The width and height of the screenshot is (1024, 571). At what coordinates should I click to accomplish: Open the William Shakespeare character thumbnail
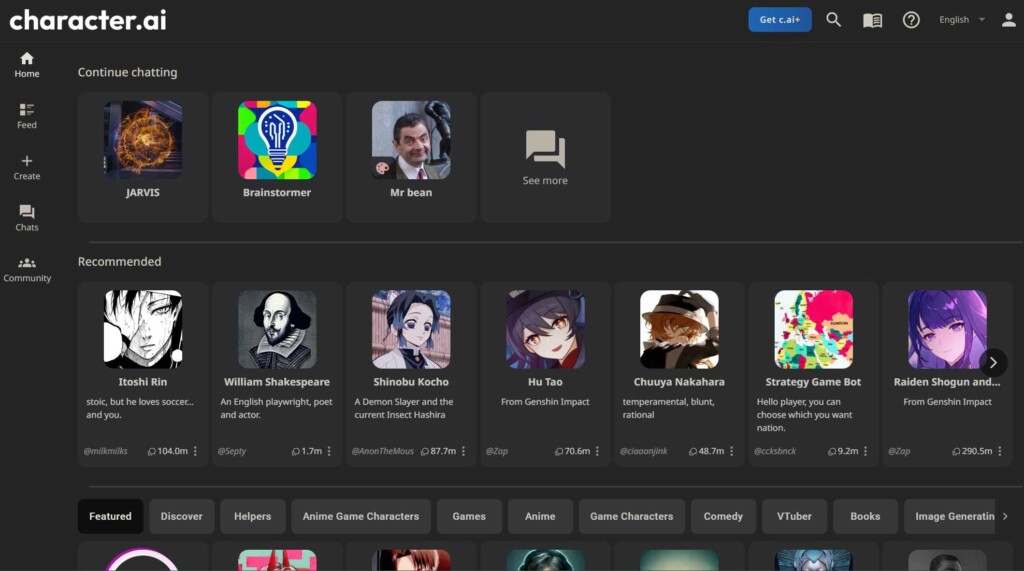[x=277, y=330]
